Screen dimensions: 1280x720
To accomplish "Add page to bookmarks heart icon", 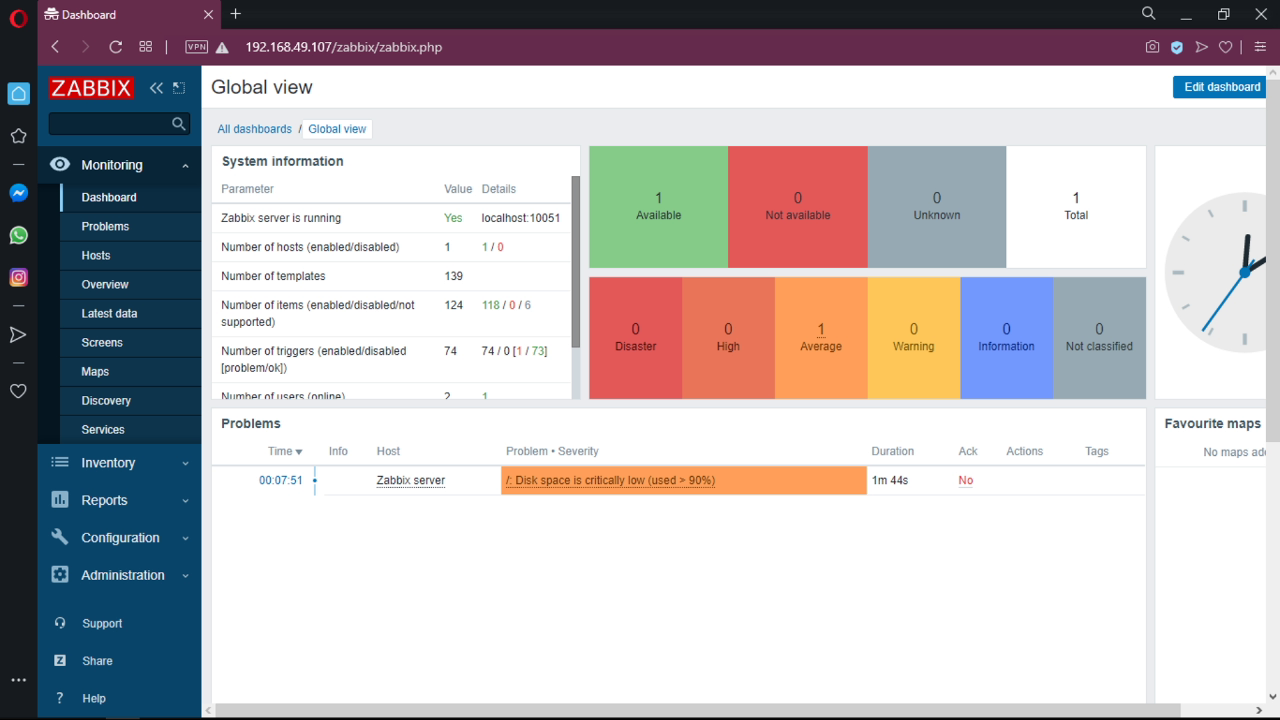I will point(1227,47).
